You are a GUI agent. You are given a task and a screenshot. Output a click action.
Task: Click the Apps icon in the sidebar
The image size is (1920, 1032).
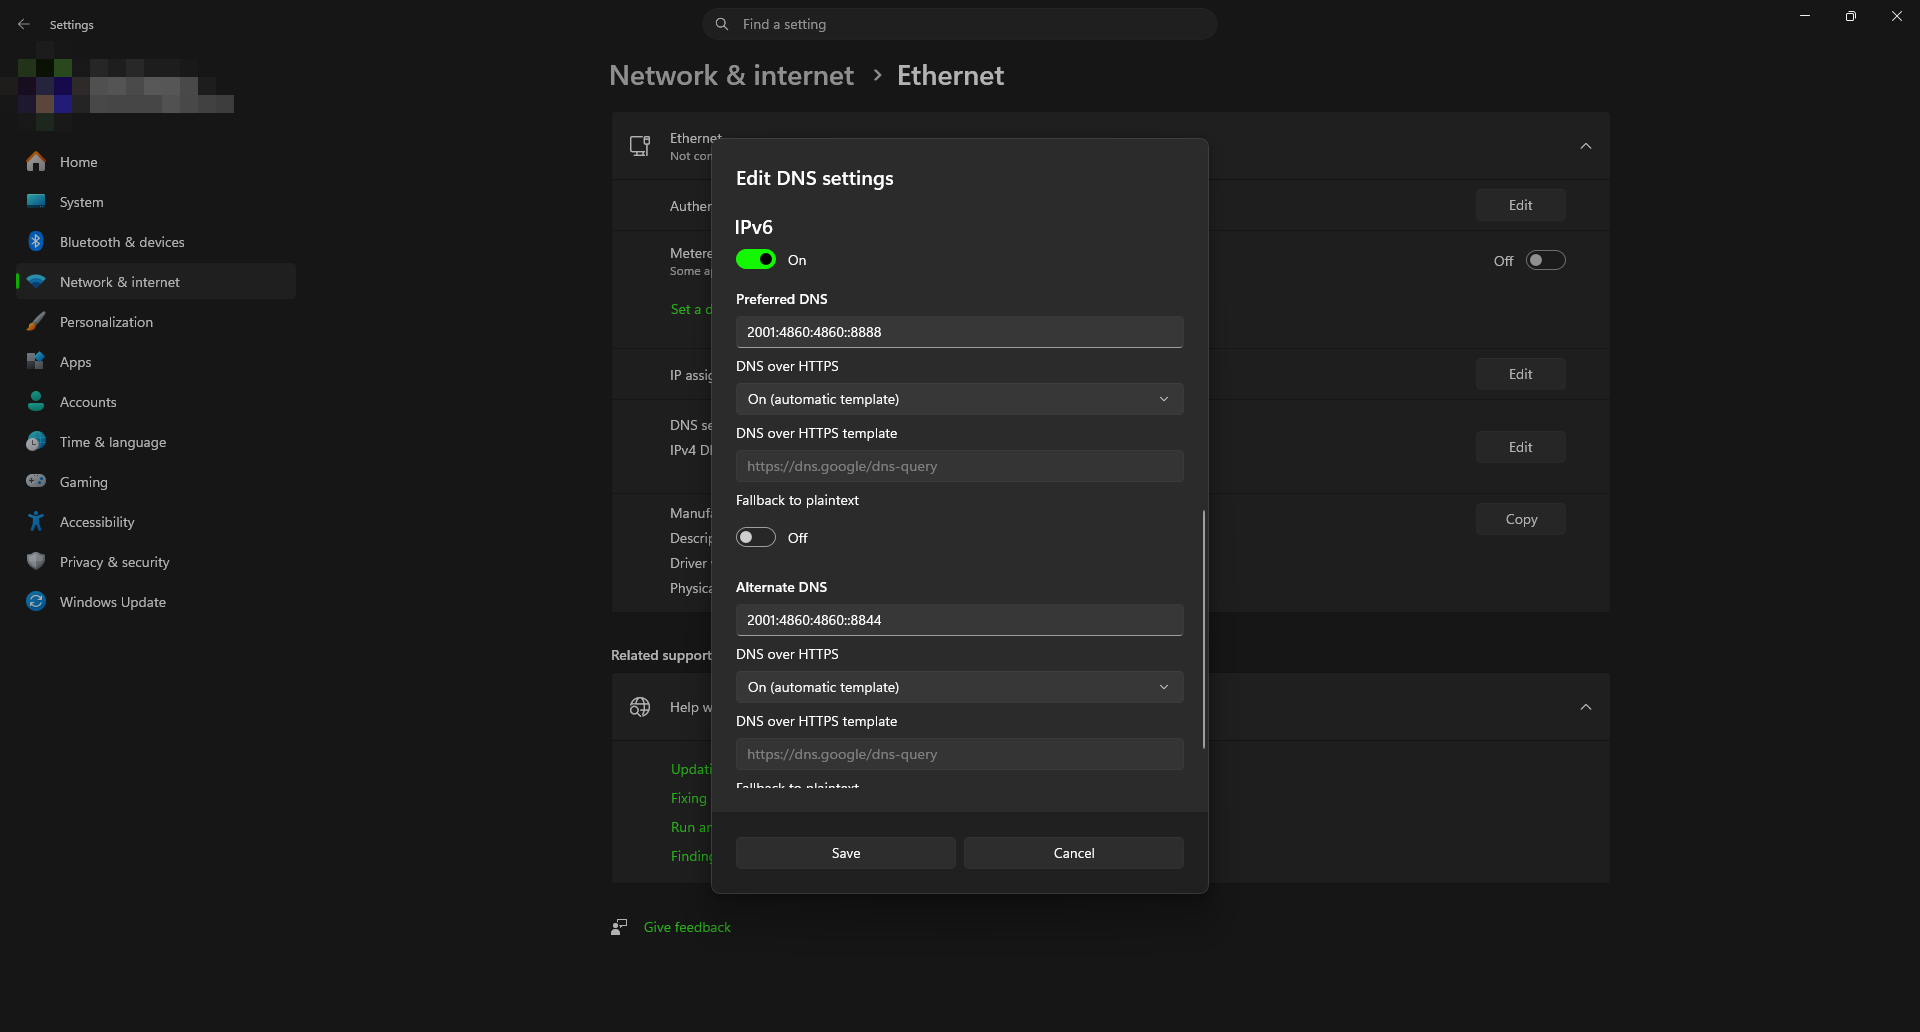click(x=36, y=361)
